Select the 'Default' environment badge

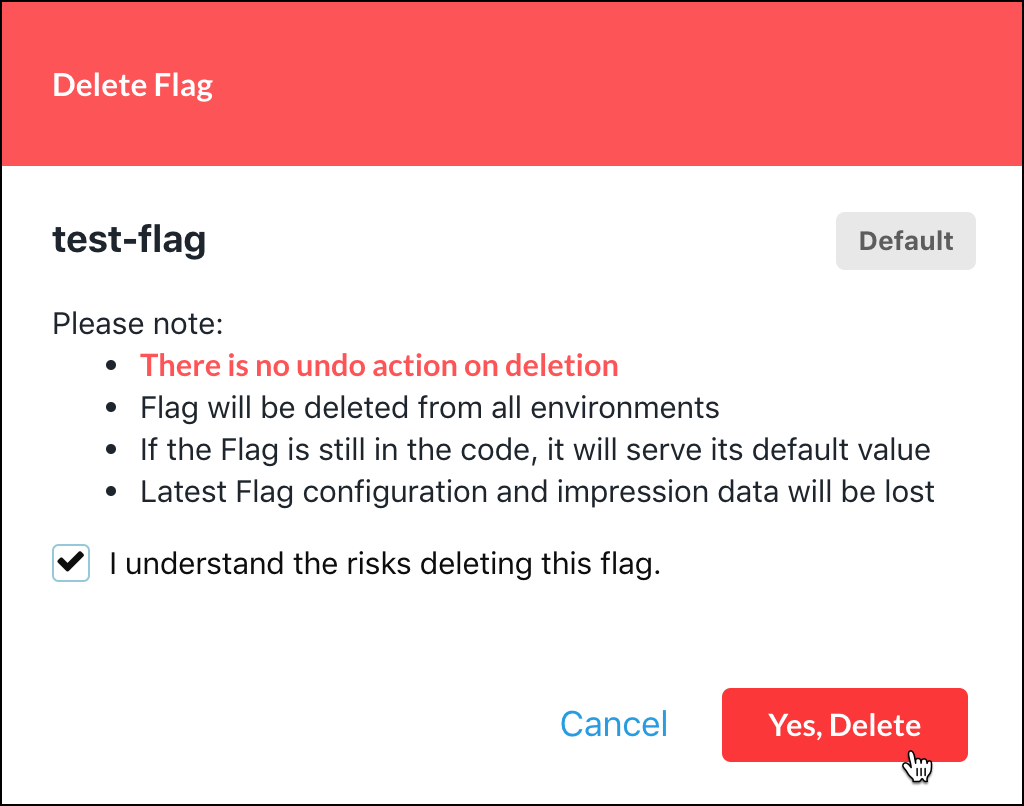[x=905, y=240]
